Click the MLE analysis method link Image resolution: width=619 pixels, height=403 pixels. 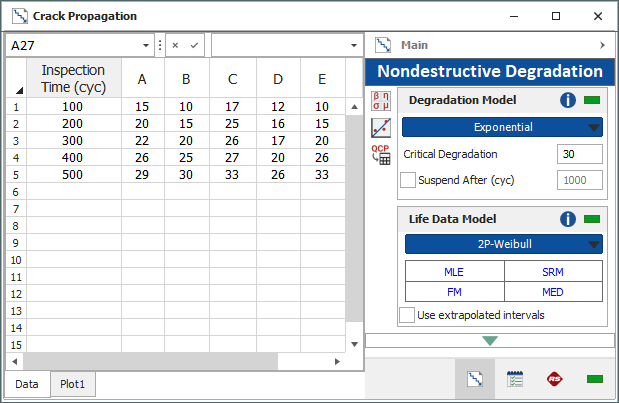454,272
